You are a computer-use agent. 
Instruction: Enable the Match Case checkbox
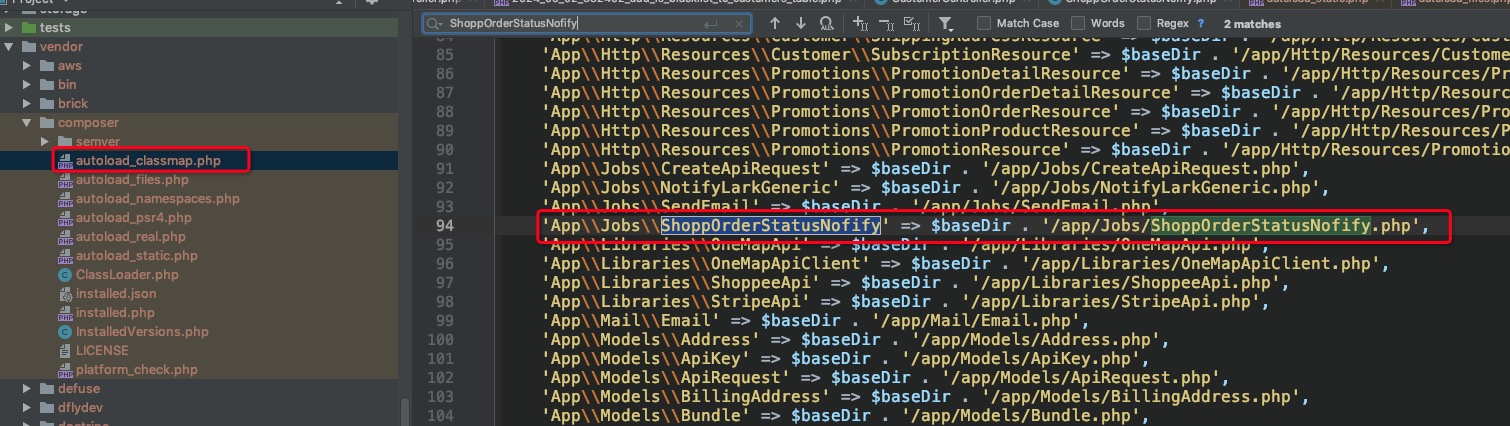click(x=985, y=23)
